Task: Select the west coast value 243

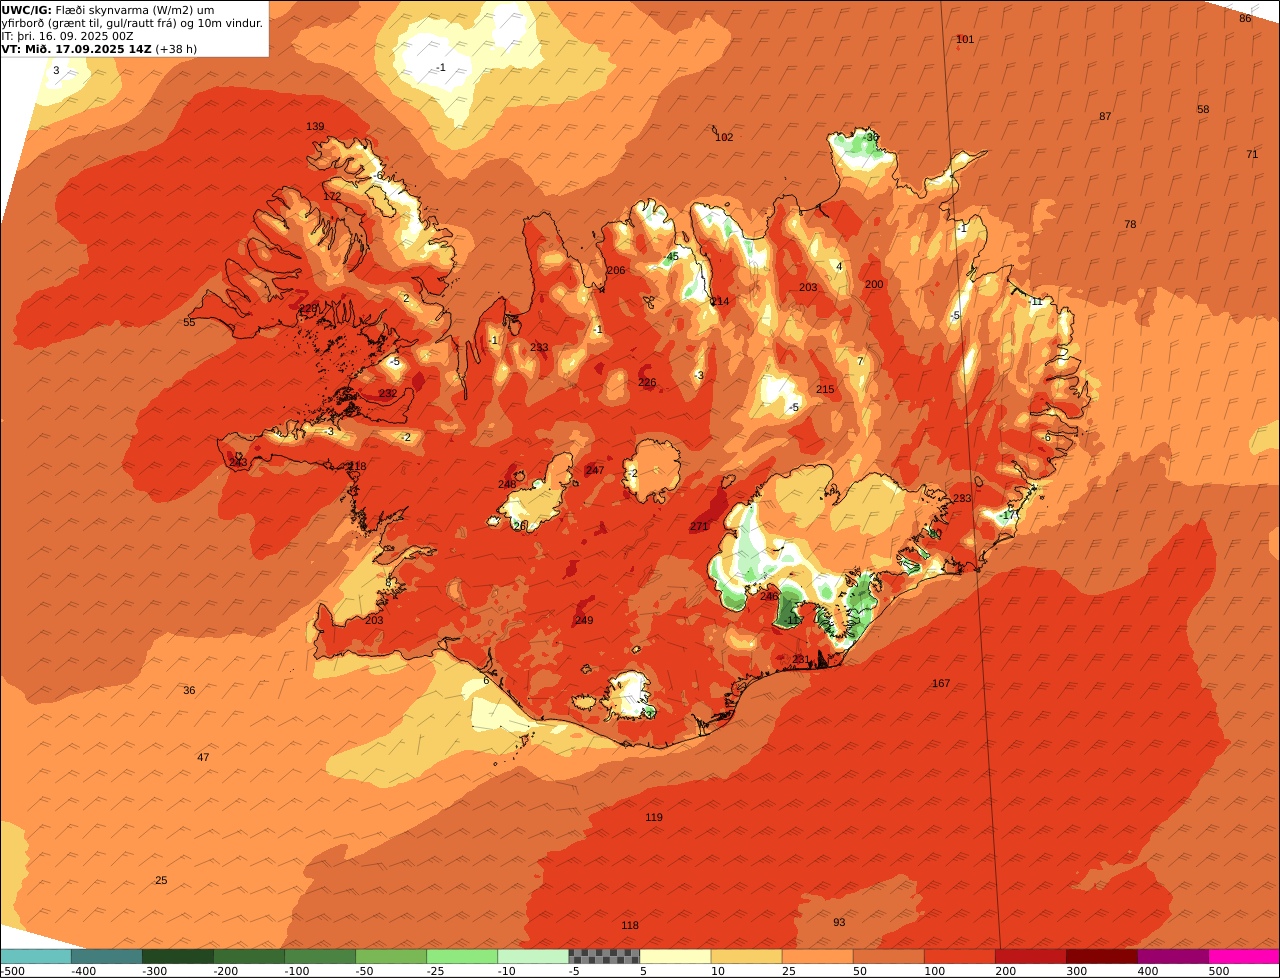Action: coord(238,463)
